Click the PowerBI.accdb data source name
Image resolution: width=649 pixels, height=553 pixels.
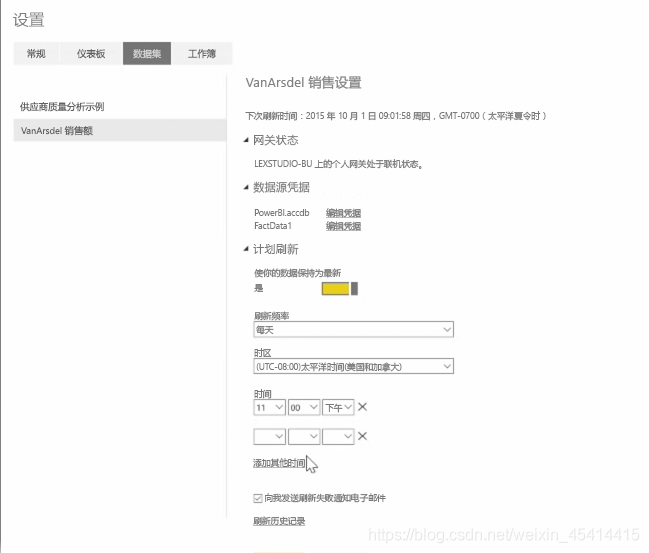coord(281,213)
